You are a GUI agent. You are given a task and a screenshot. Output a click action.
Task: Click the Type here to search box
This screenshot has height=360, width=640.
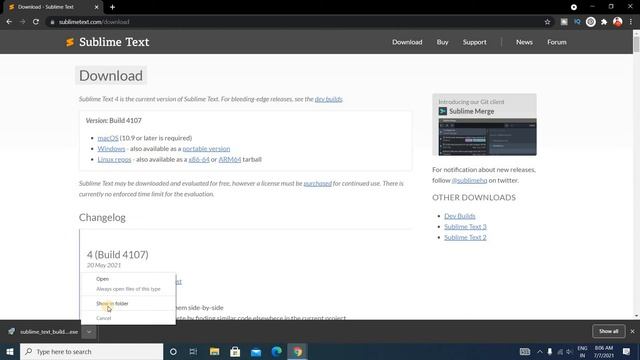tap(91, 351)
